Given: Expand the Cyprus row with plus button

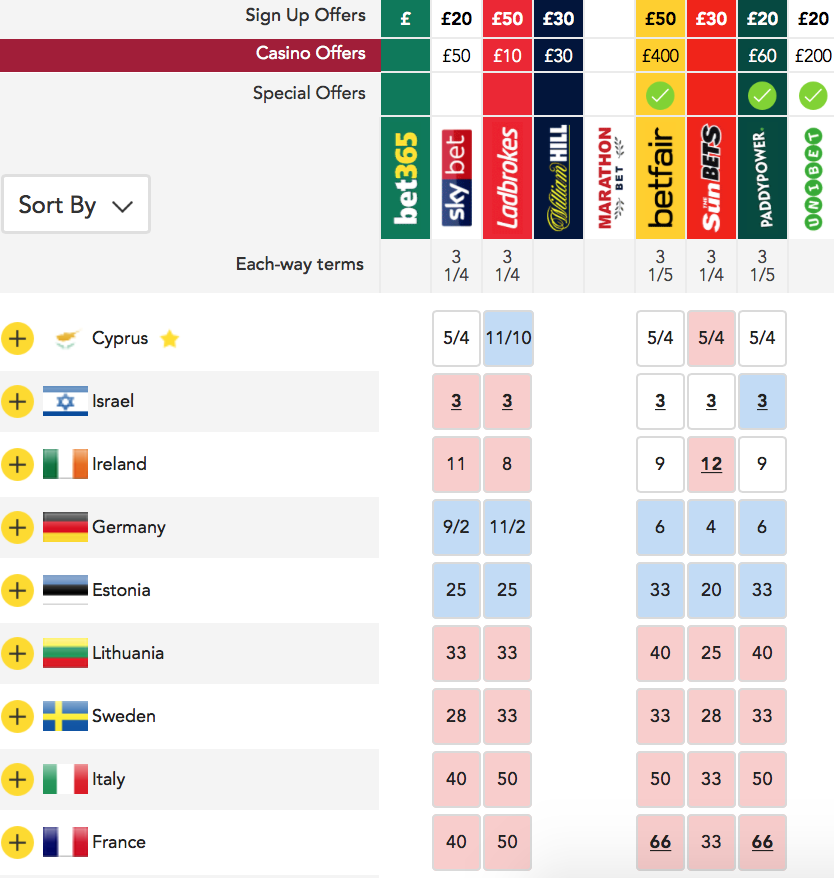Looking at the screenshot, I should (17, 339).
